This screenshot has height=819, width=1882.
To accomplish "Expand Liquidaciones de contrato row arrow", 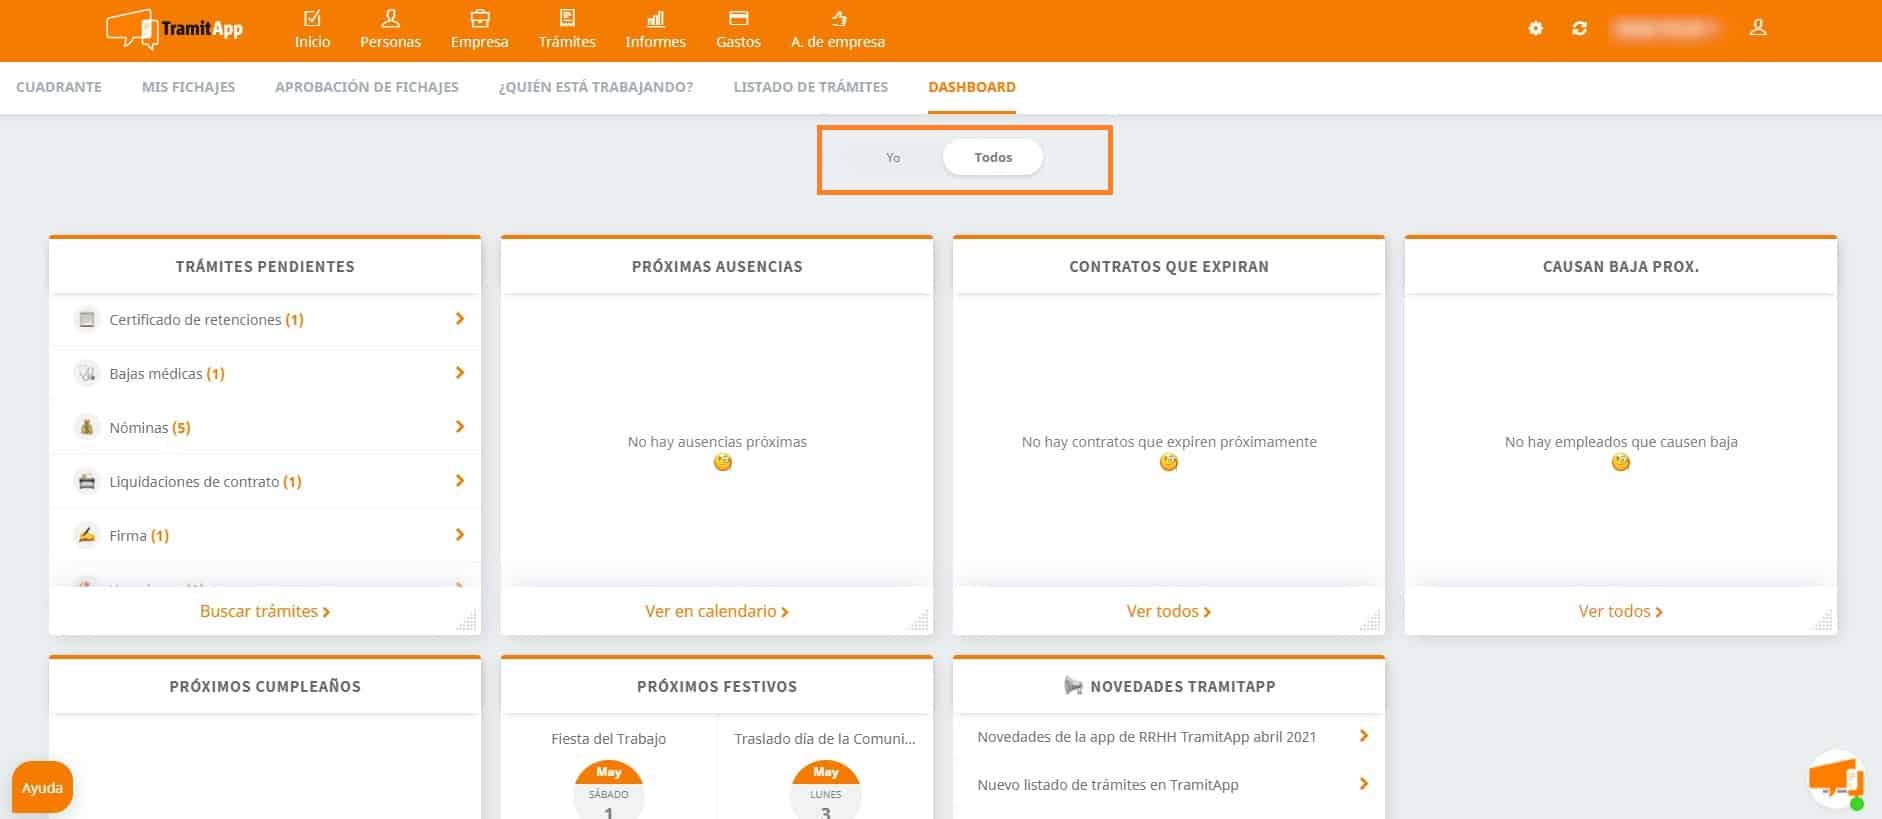I will 460,481.
